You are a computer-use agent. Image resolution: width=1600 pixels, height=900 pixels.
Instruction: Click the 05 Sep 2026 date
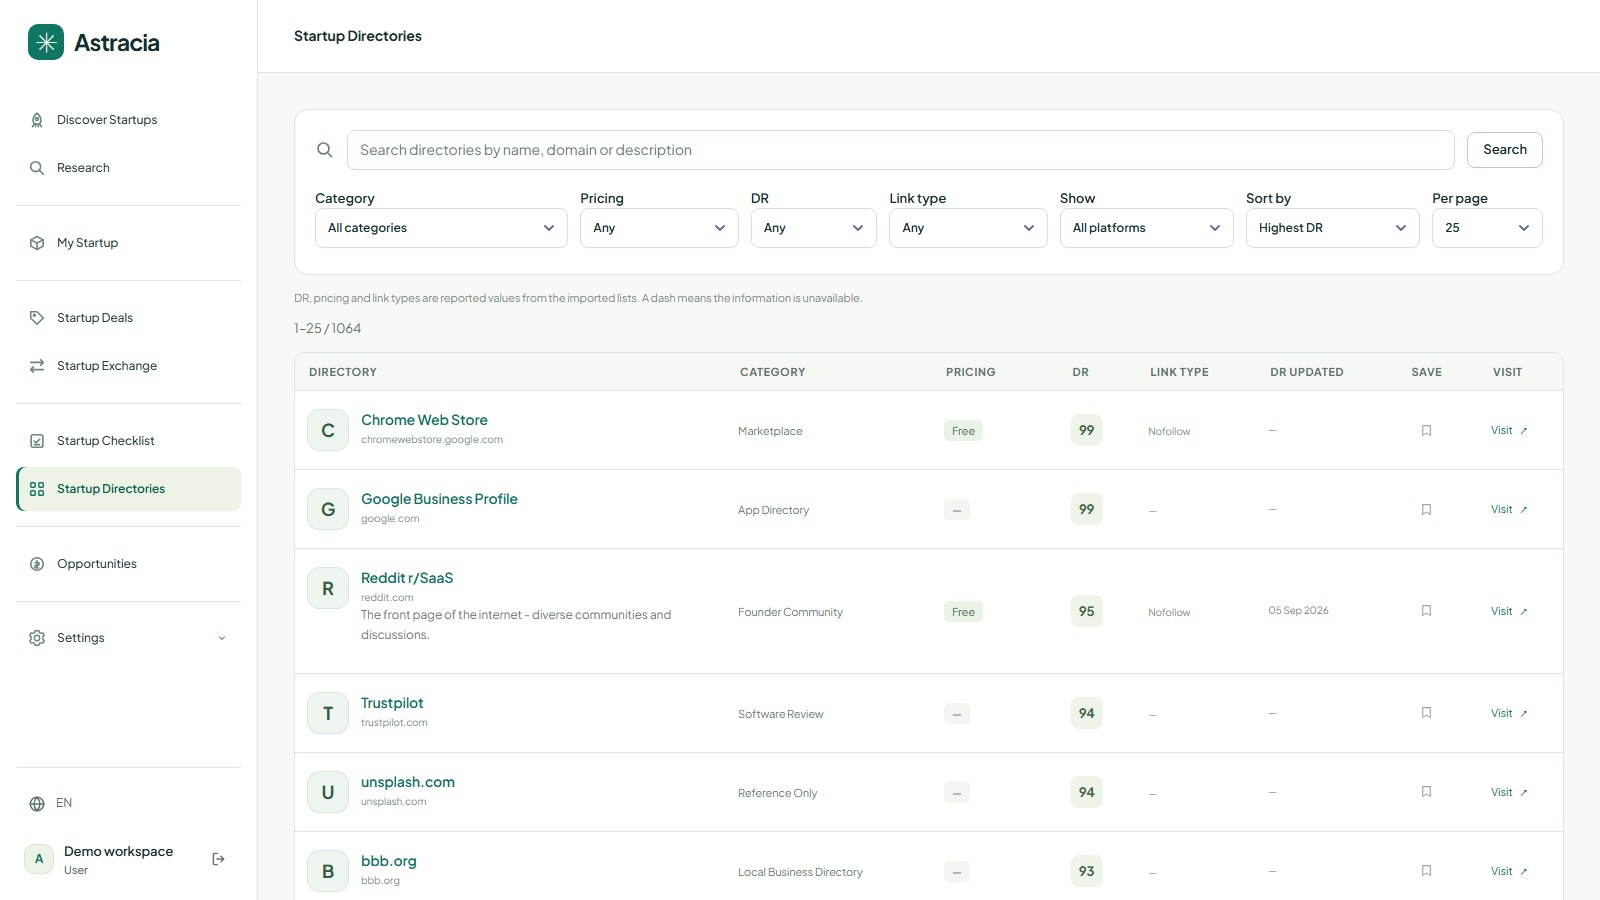tap(1298, 611)
